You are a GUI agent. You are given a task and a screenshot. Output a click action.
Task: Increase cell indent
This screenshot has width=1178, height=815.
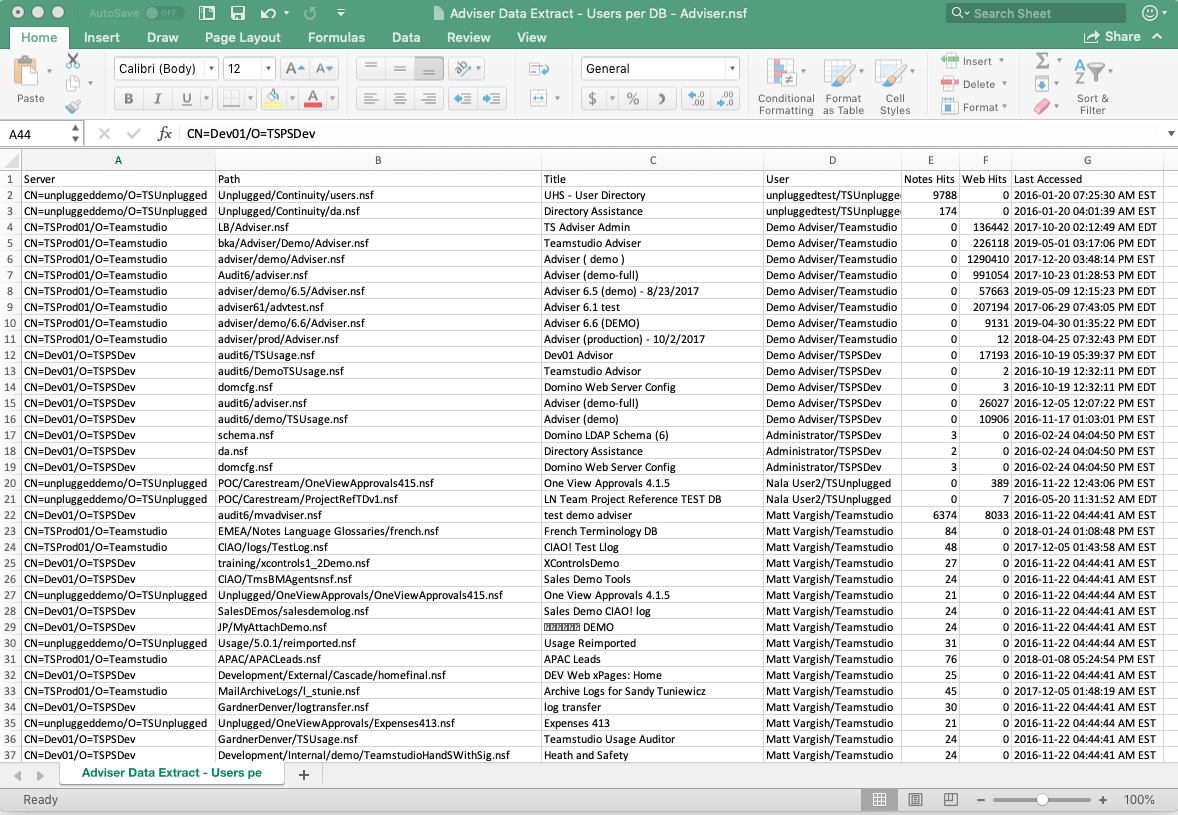pyautogui.click(x=491, y=98)
